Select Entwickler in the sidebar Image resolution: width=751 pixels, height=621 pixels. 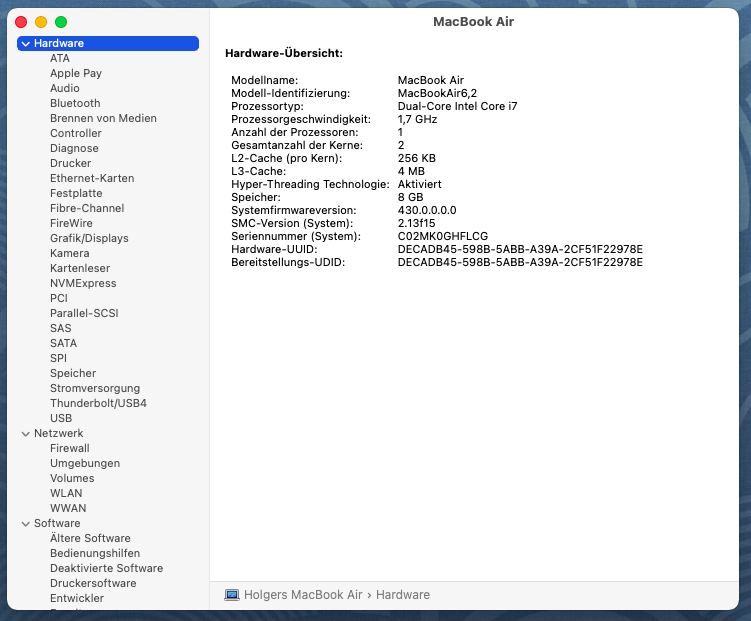tap(77, 598)
